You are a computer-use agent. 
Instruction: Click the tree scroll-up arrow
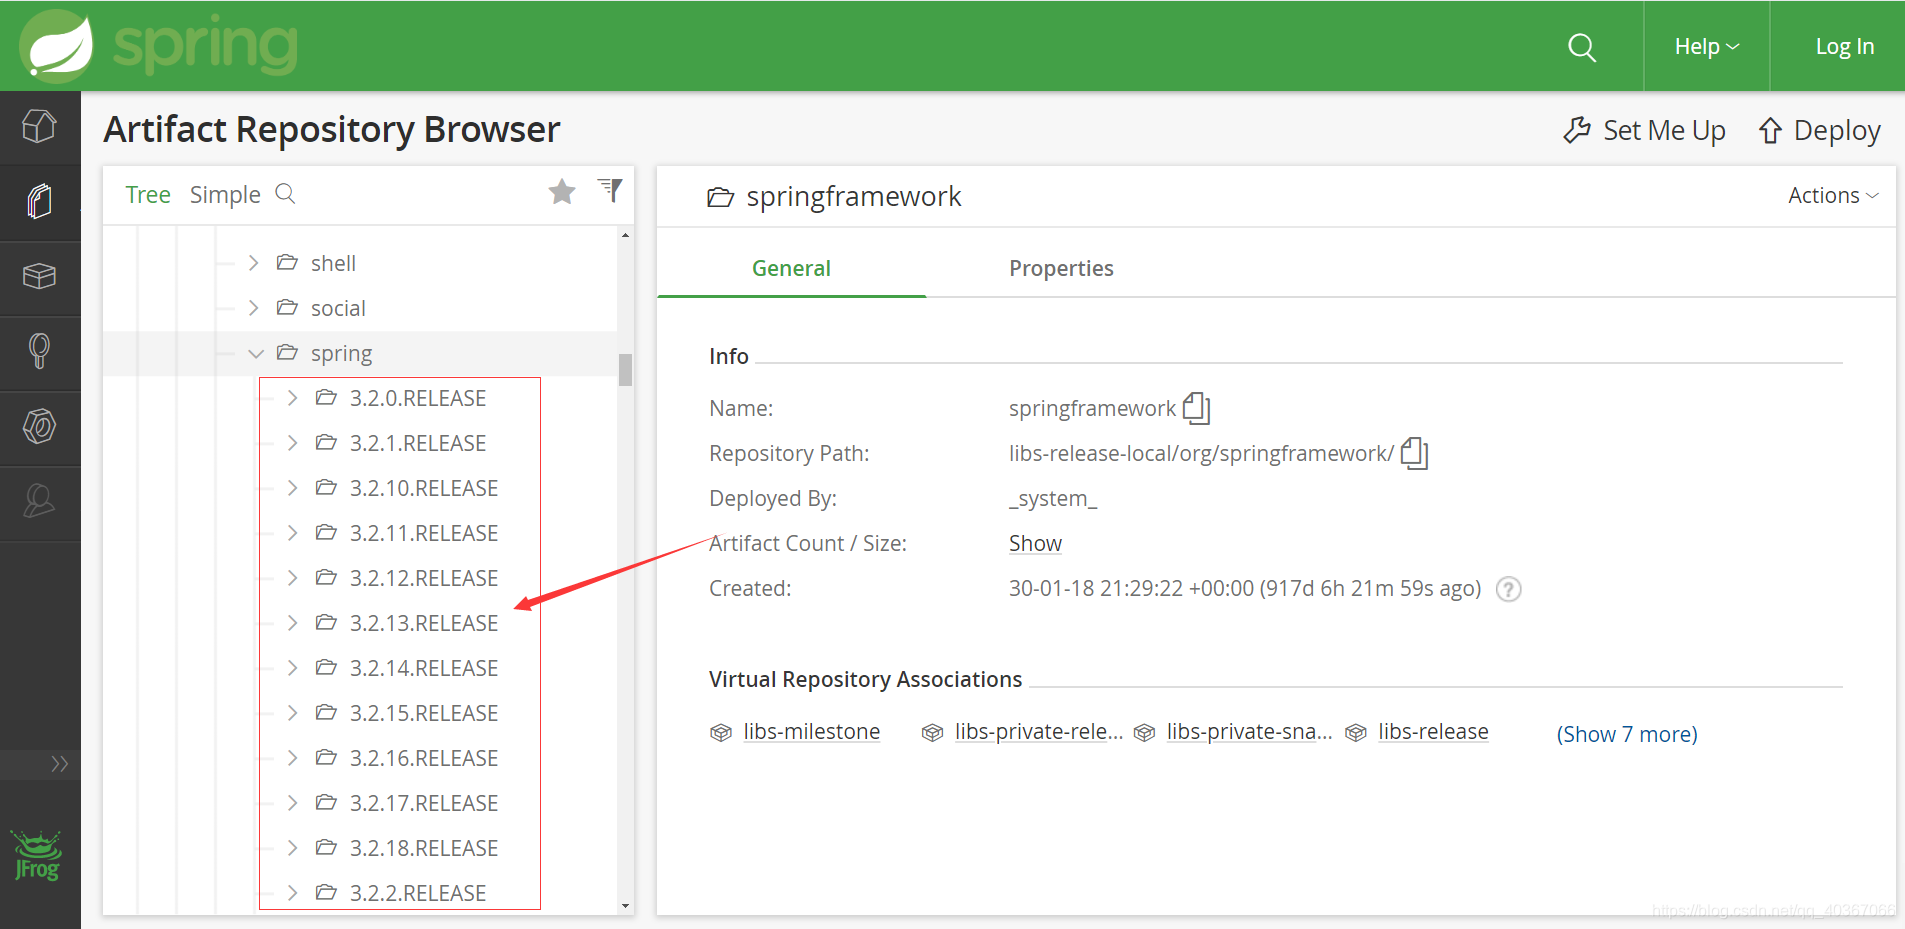point(625,236)
